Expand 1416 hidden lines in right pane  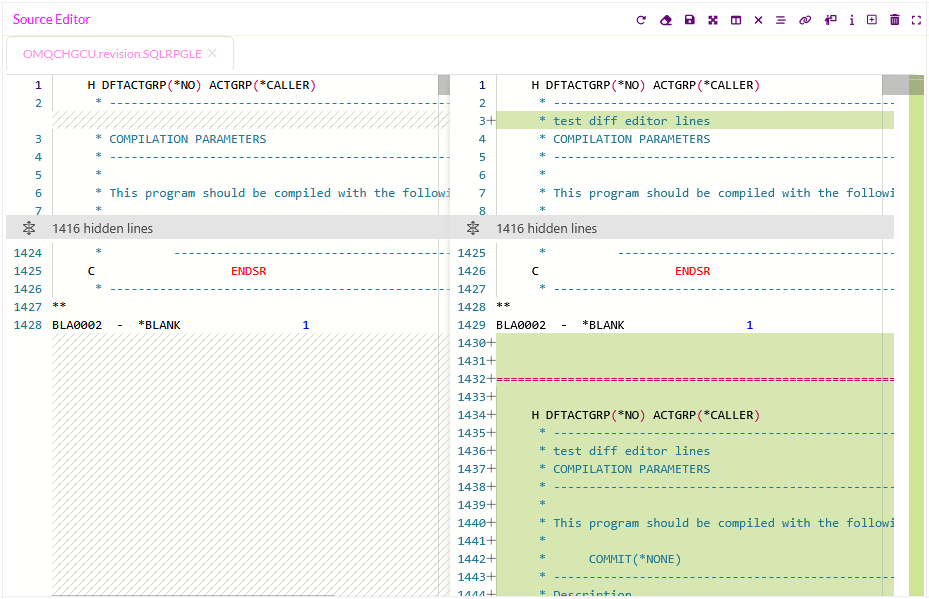pyautogui.click(x=547, y=229)
